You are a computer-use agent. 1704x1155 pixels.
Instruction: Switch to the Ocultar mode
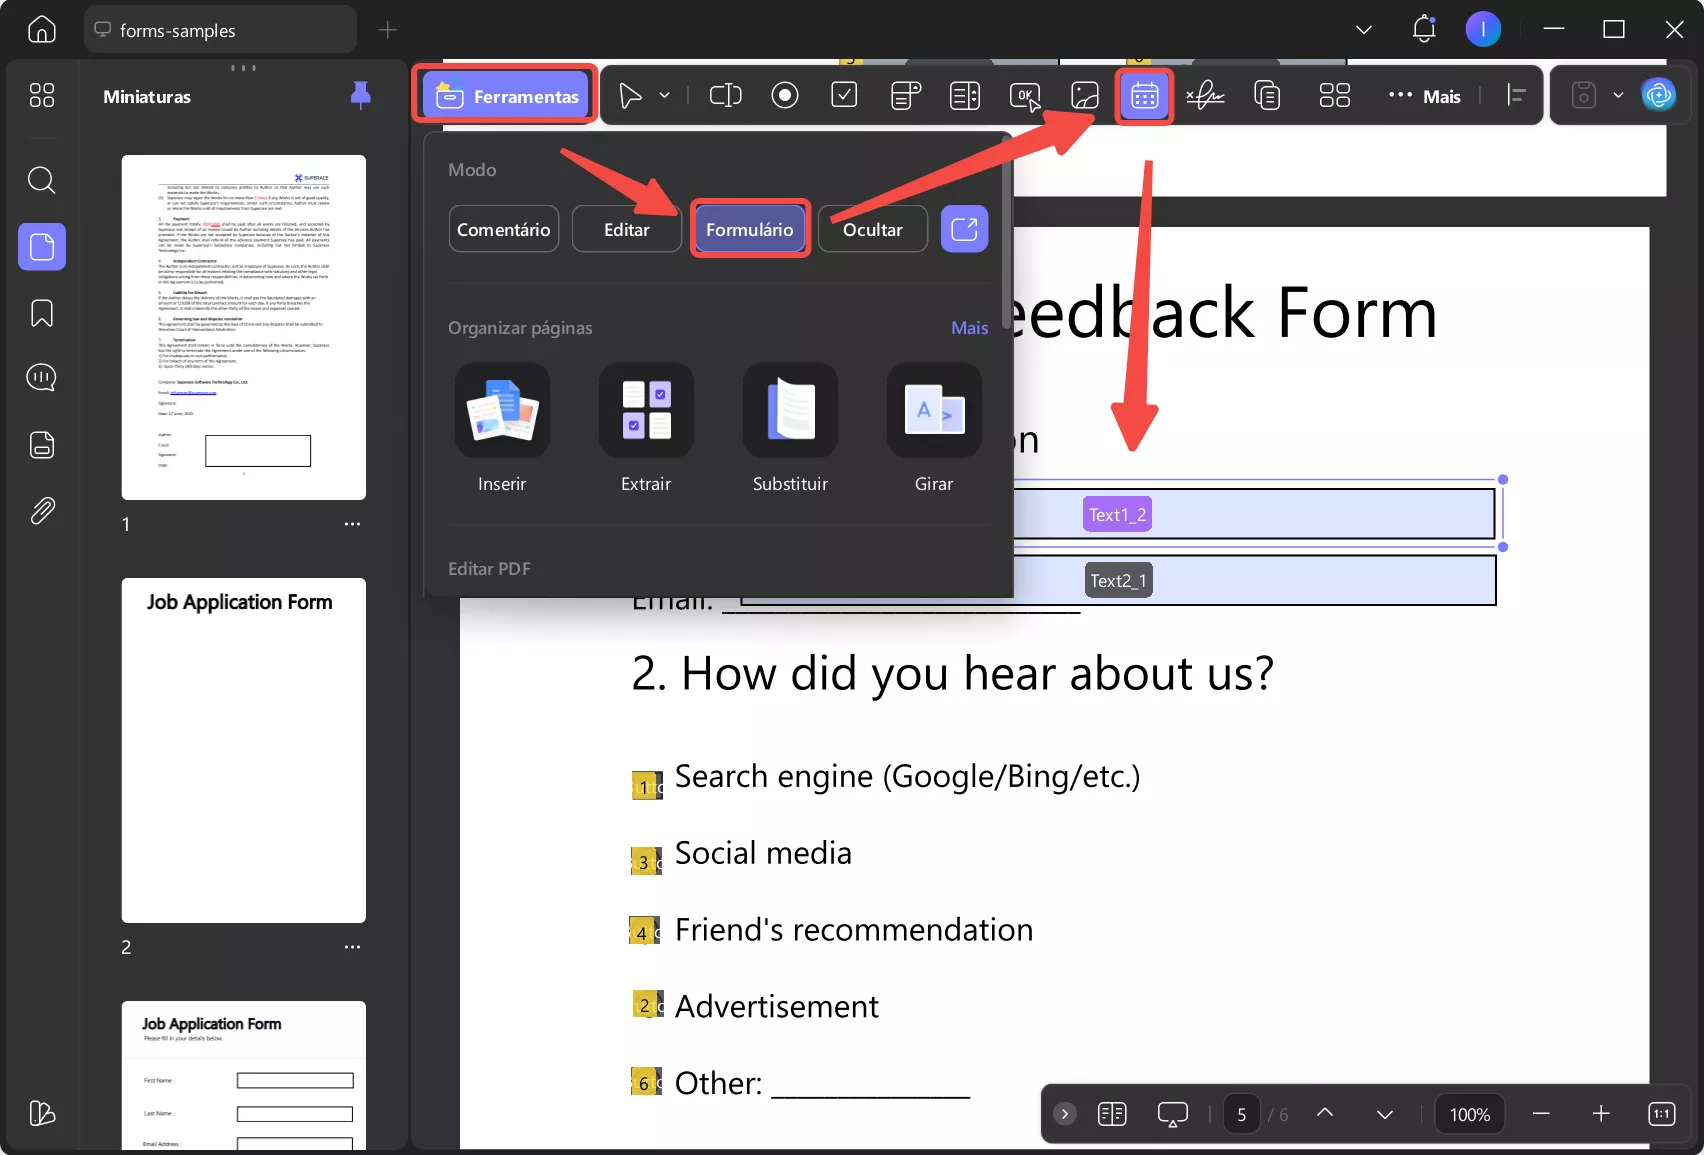tap(873, 229)
